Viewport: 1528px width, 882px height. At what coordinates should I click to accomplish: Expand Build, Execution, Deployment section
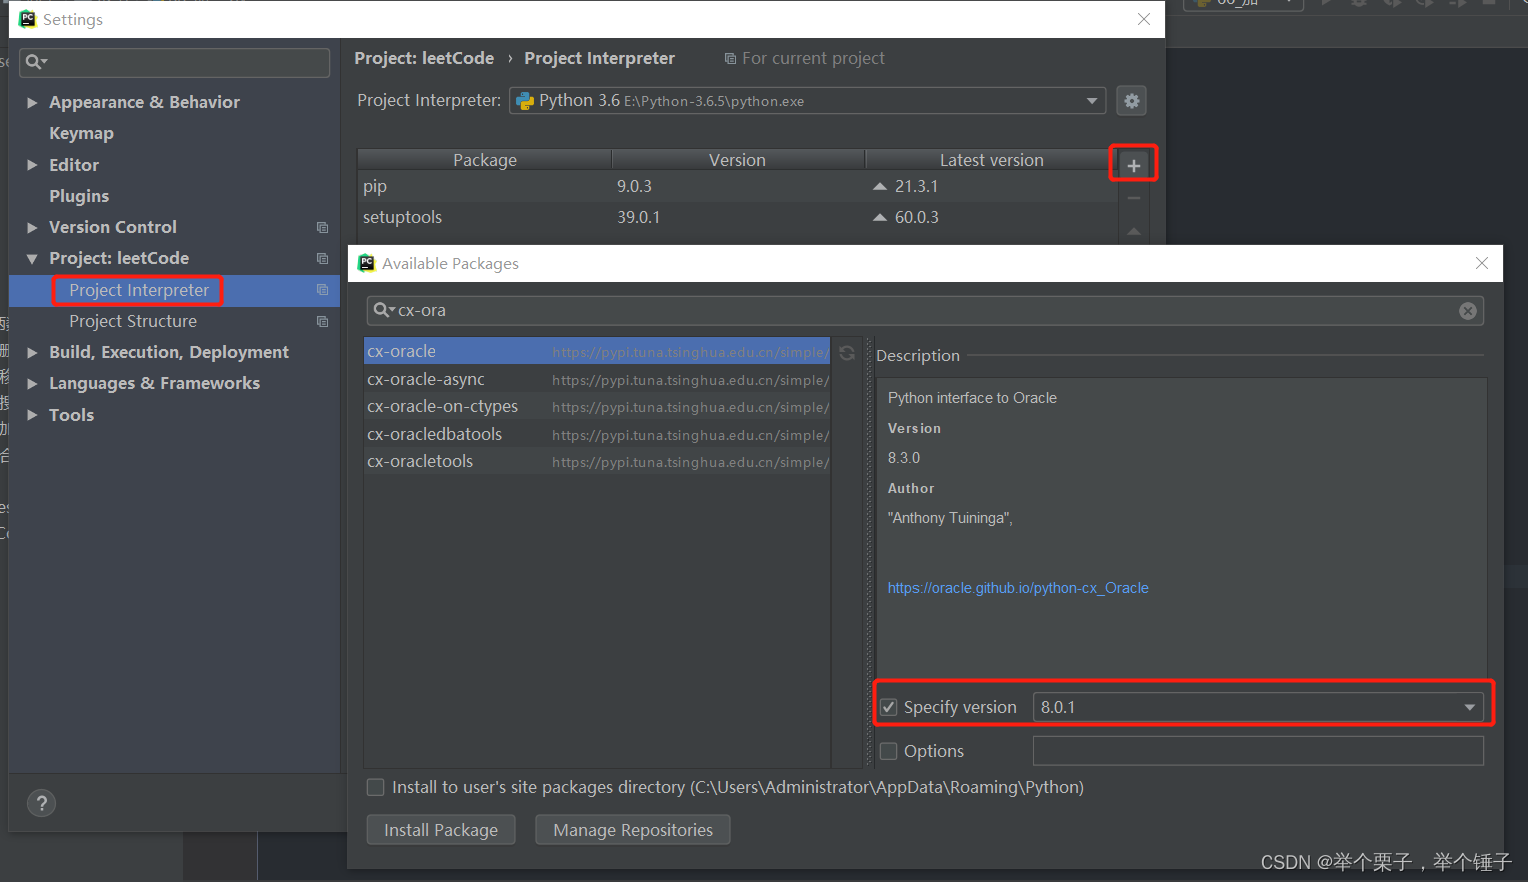(32, 353)
